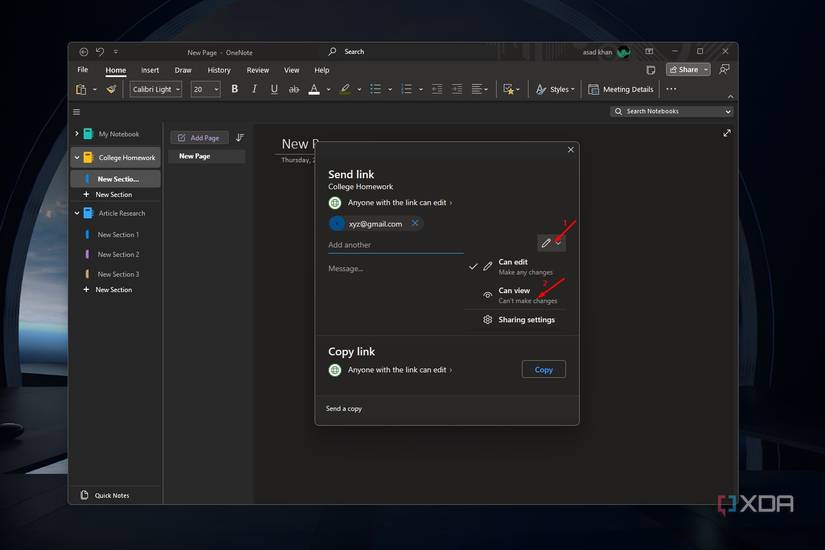Open the Help tab
Viewport: 825px width, 550px height.
[x=322, y=70]
